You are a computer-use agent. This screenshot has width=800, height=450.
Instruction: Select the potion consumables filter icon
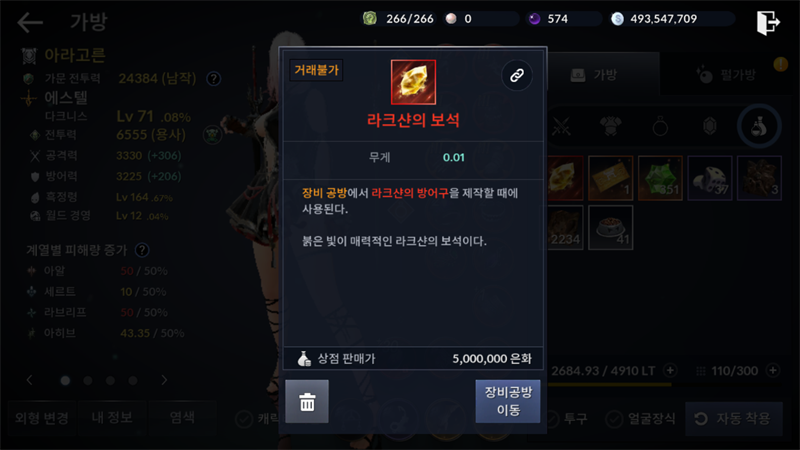(759, 126)
